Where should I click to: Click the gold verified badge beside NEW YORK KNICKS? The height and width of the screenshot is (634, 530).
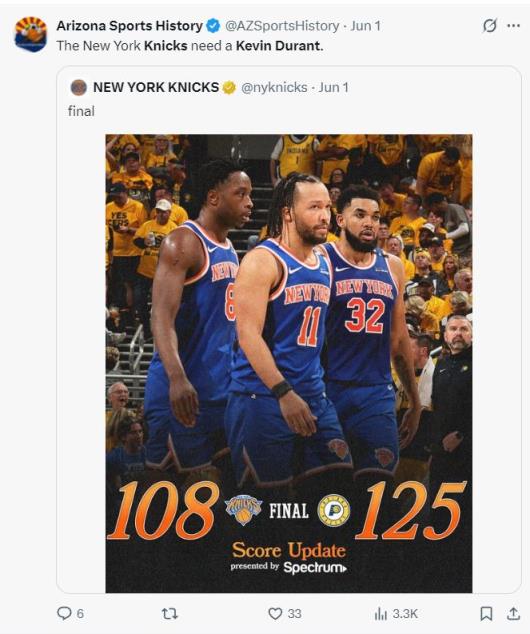[229, 87]
